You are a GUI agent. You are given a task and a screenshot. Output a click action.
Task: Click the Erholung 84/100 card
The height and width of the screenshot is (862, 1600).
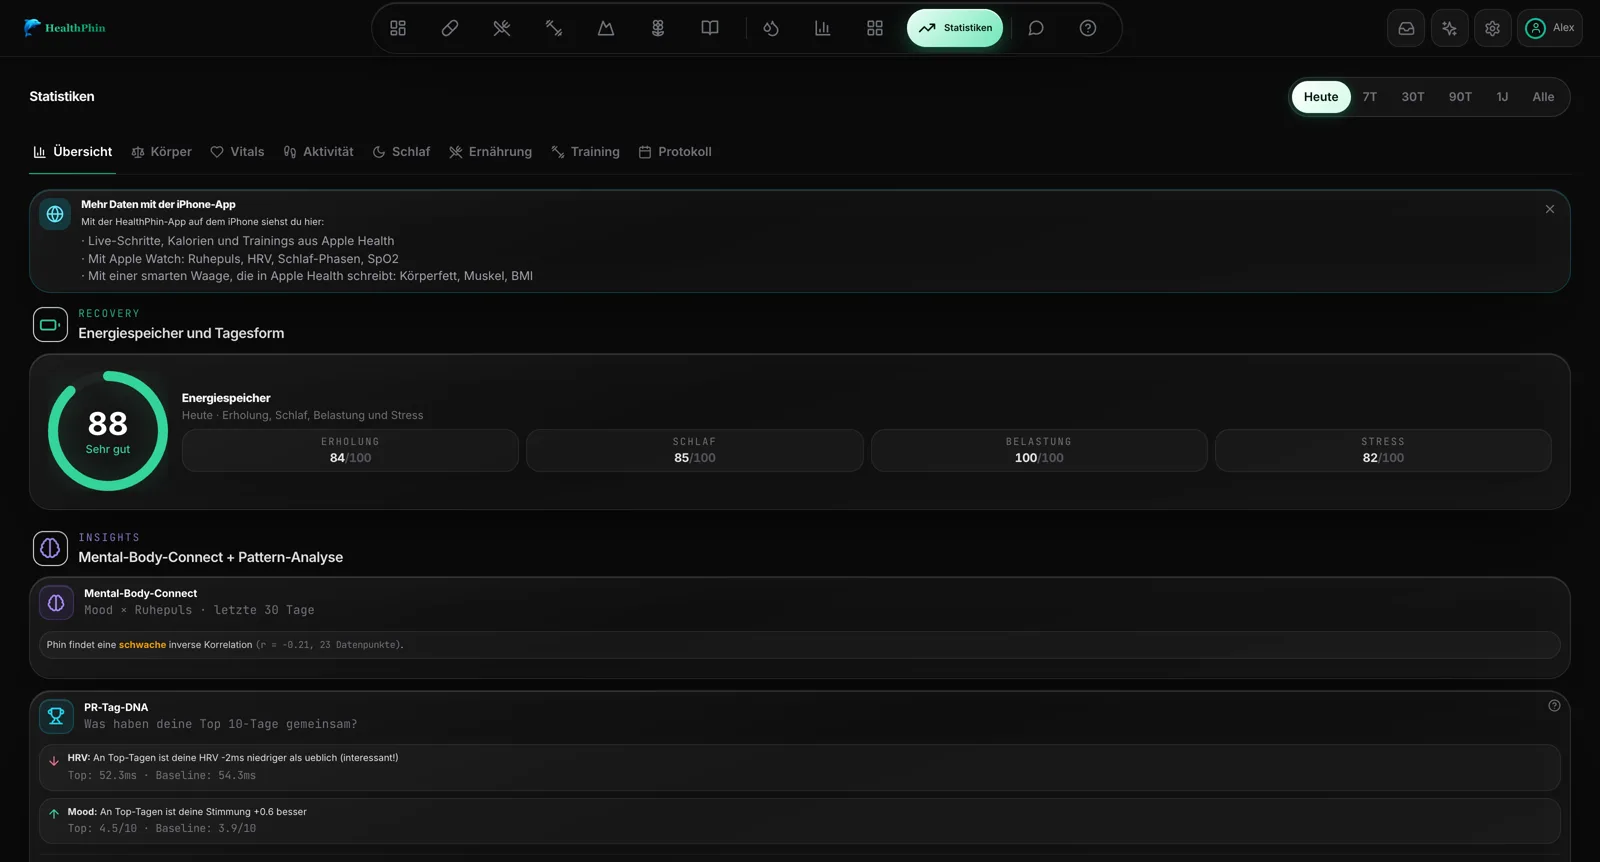[350, 450]
